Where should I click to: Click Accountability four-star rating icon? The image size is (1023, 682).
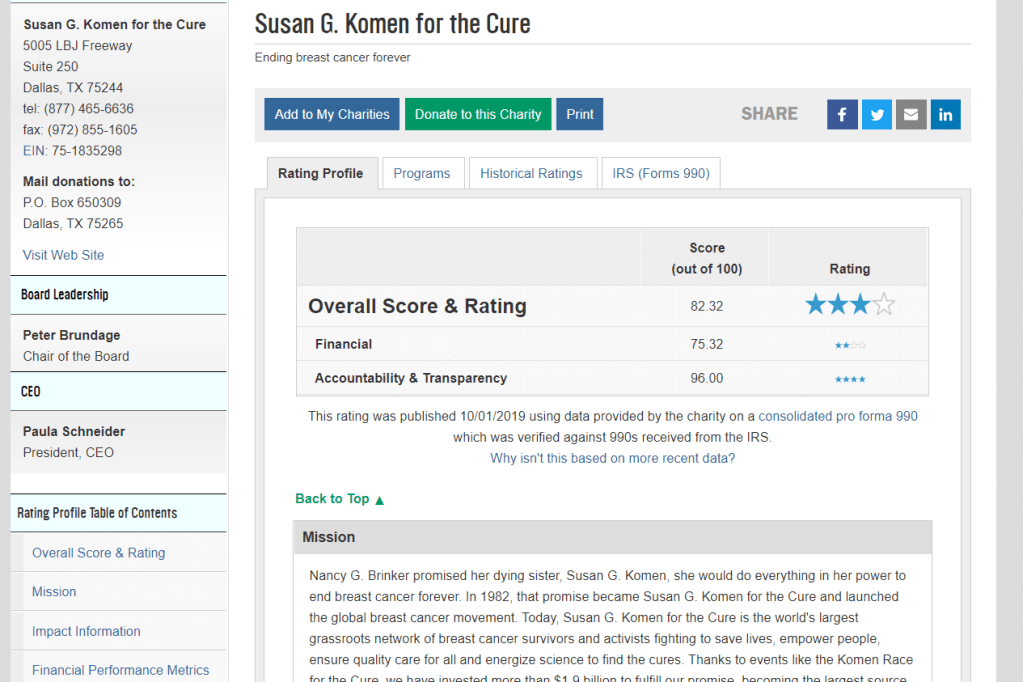click(850, 379)
